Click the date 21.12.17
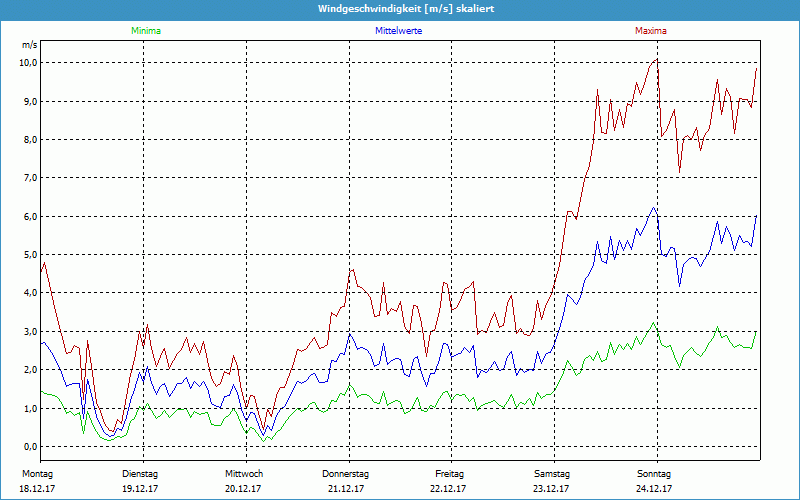Screen dimensions: 800x500 click(346, 489)
